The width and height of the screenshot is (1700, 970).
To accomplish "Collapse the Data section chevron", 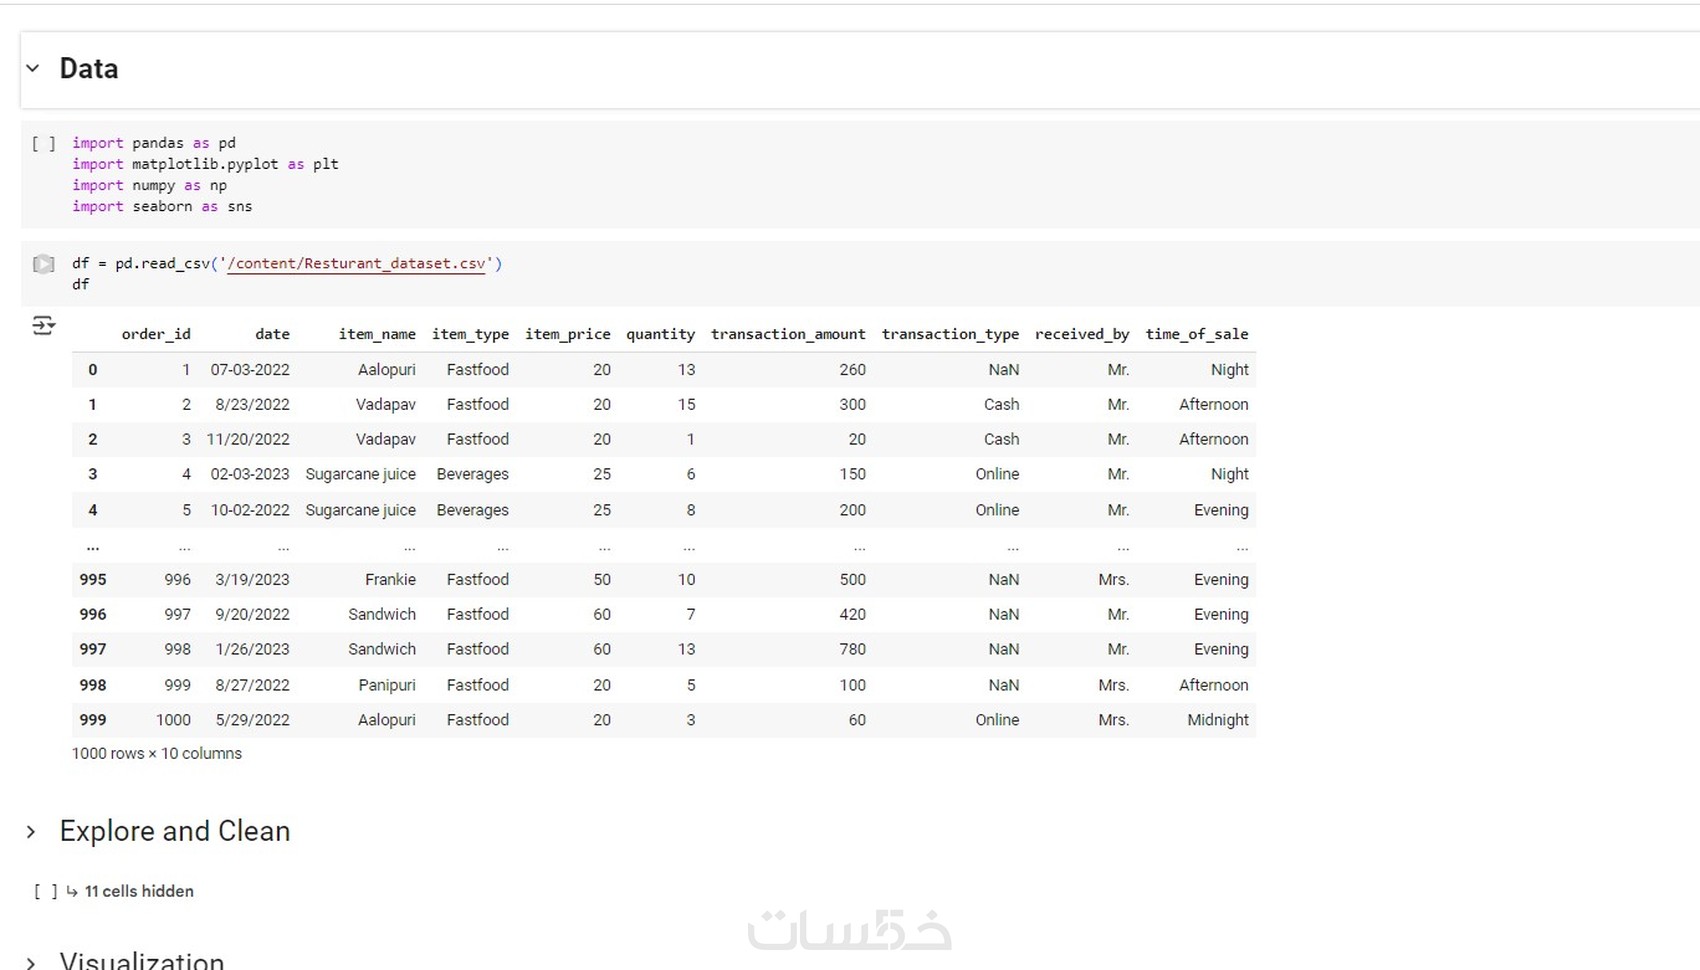I will pyautogui.click(x=33, y=68).
